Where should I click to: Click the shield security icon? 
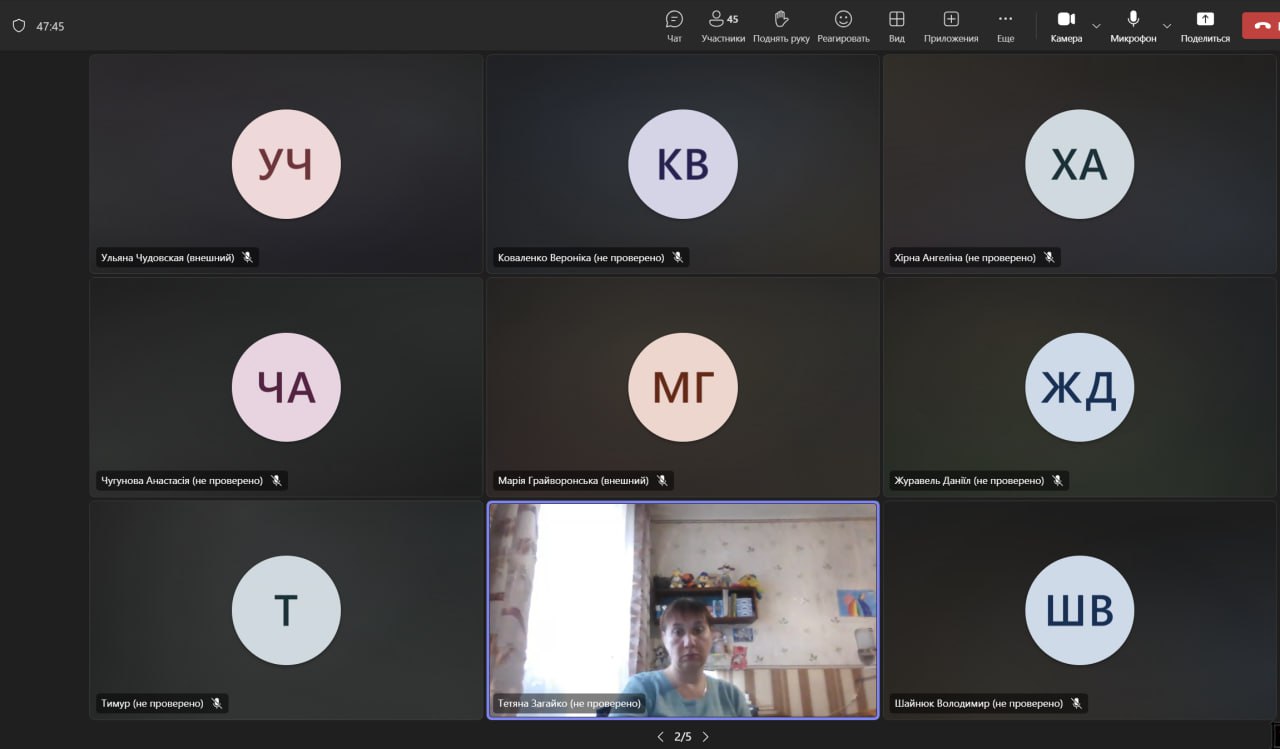point(18,26)
